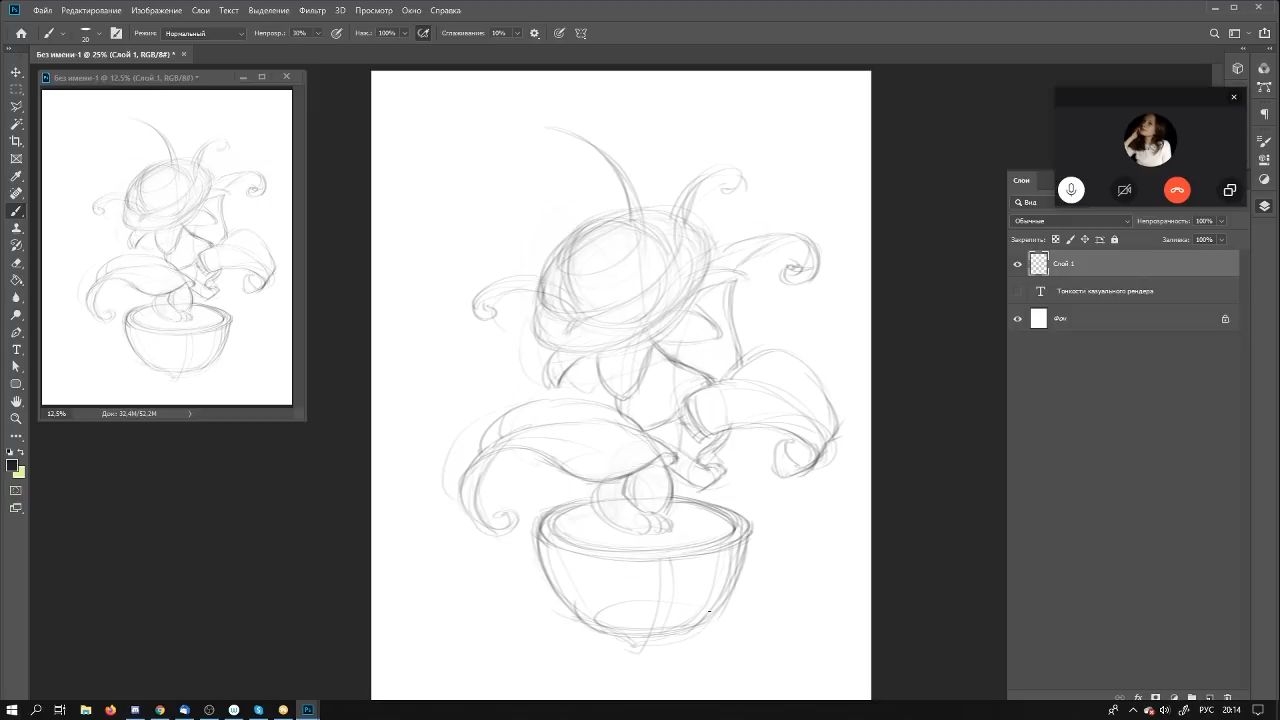Expand the layer opacity dropdown
The height and width of the screenshot is (720, 1280).
pyautogui.click(x=1221, y=221)
